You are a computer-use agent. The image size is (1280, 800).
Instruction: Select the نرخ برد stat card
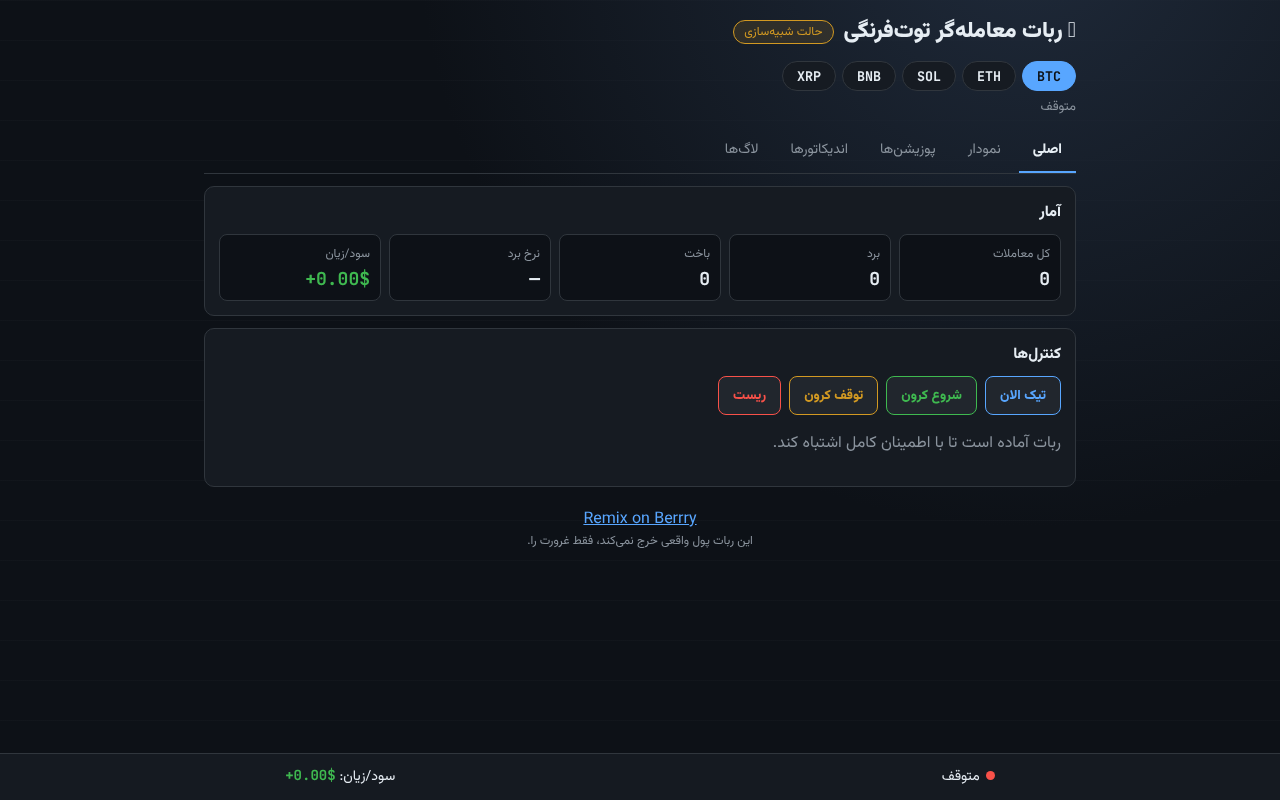click(470, 267)
